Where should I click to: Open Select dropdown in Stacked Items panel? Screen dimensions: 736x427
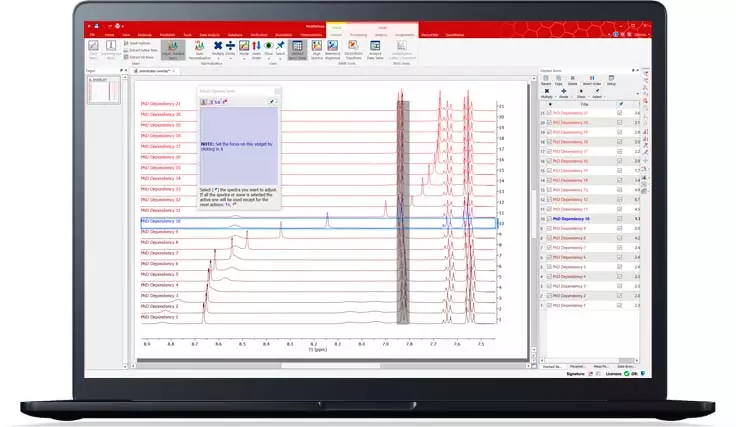(x=604, y=97)
